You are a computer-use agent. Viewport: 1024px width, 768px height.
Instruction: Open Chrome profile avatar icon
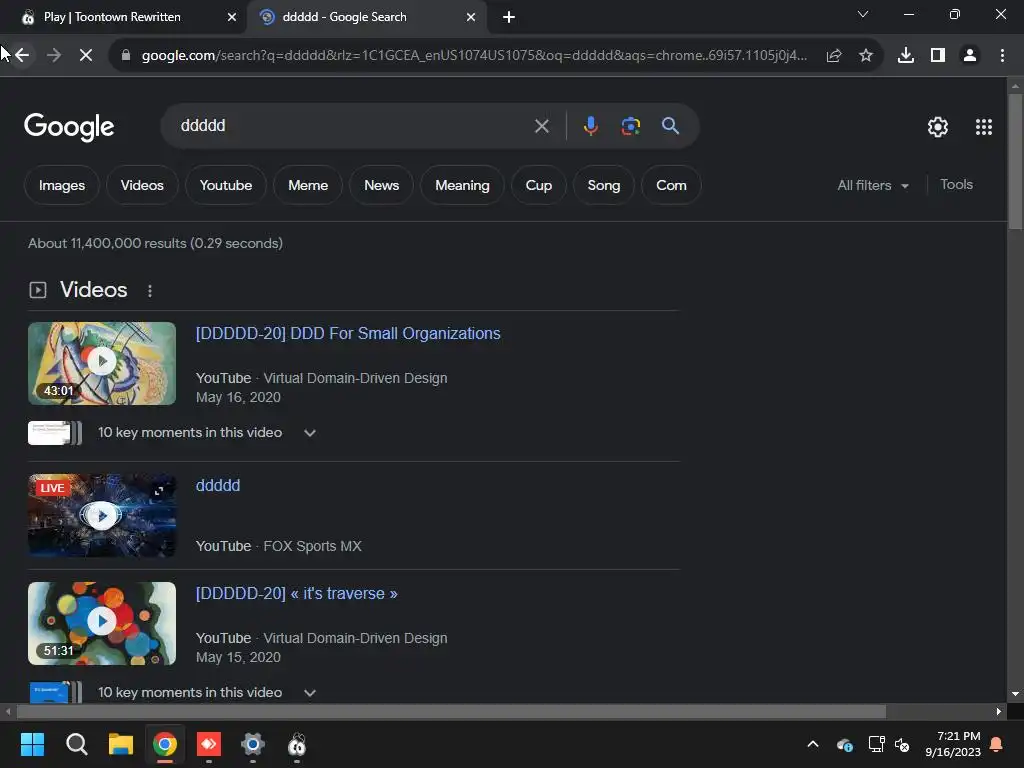click(x=970, y=56)
